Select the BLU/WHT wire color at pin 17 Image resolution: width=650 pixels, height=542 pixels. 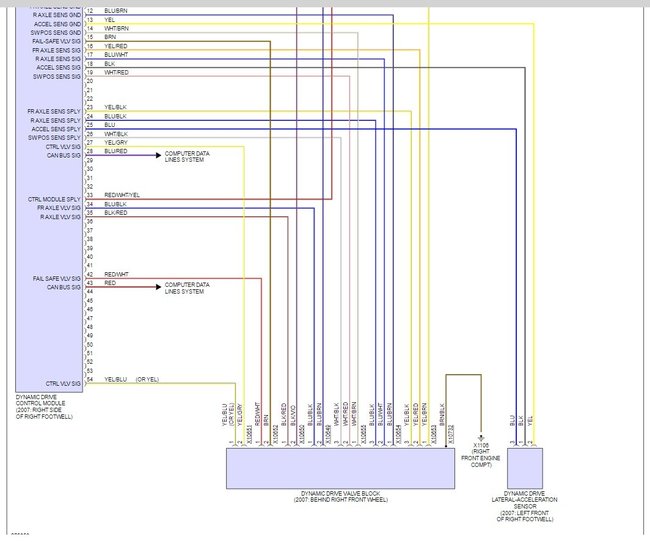(x=116, y=55)
